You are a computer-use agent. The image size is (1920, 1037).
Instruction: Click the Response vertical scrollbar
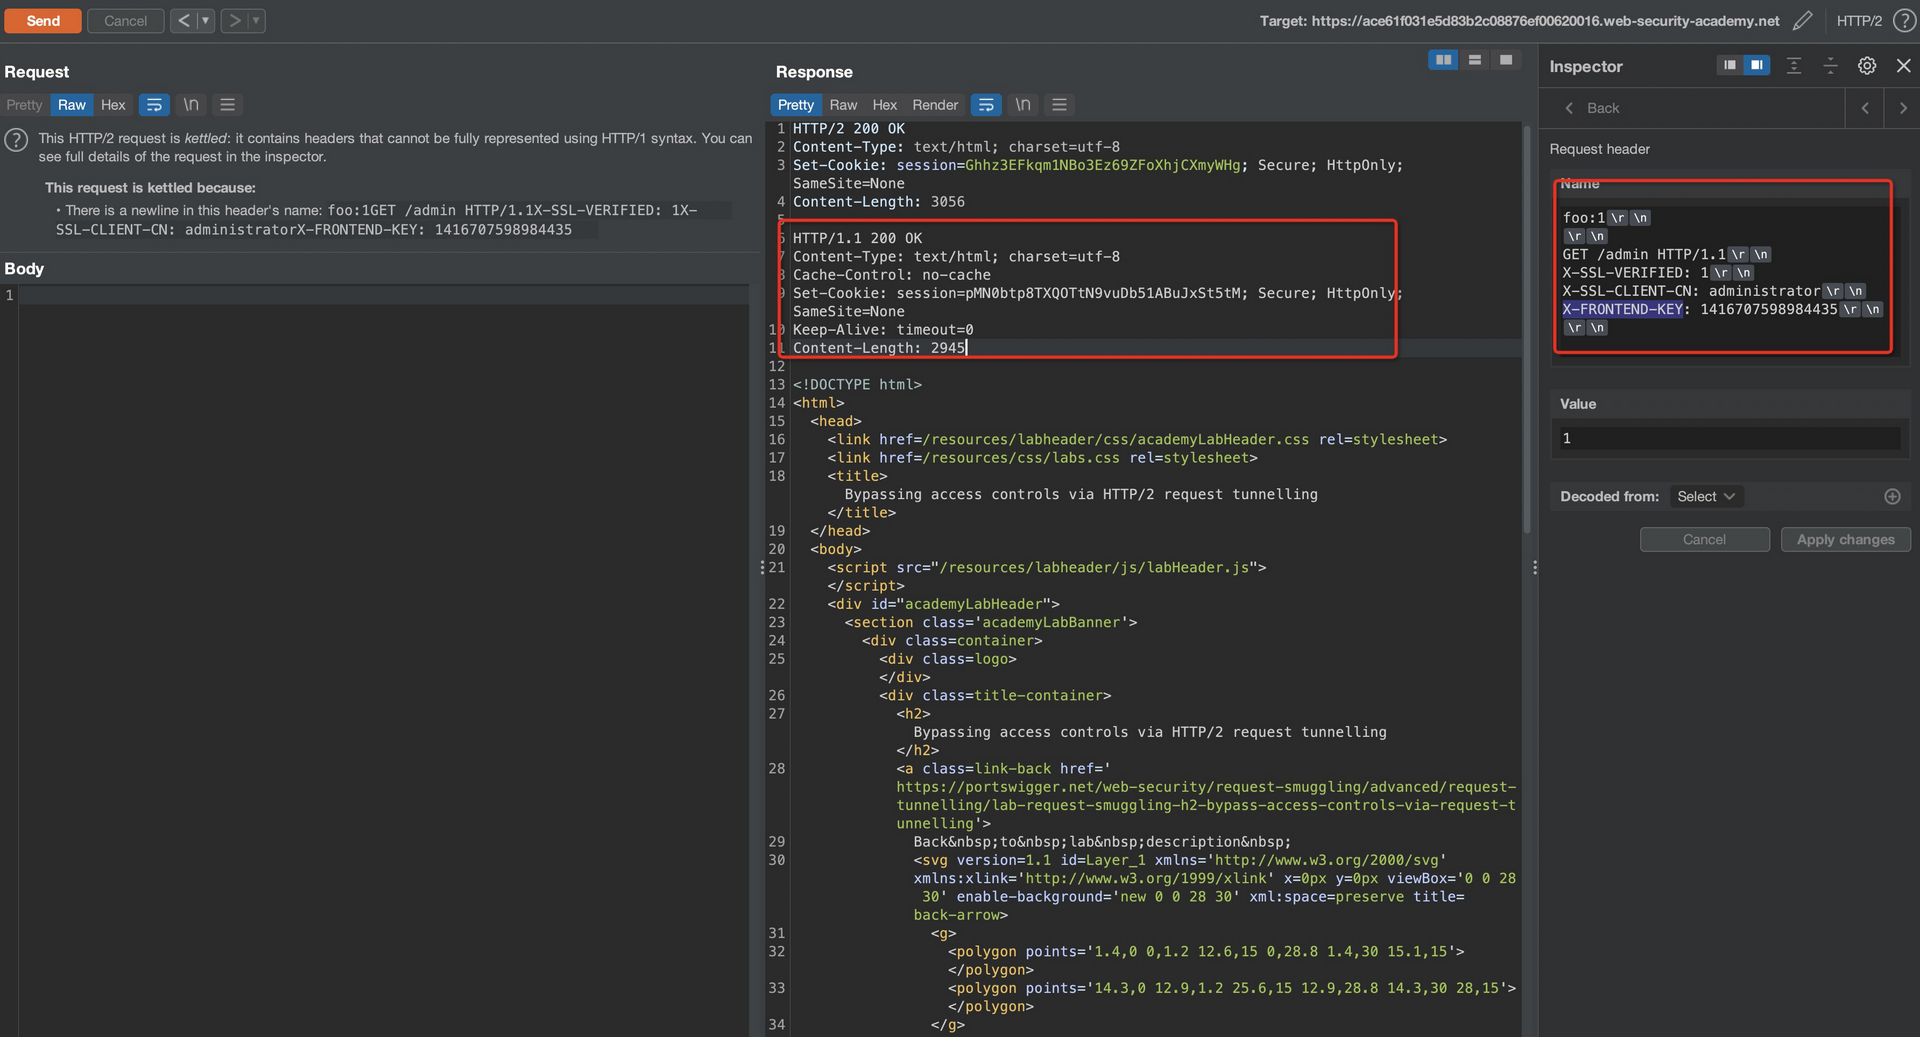click(x=1527, y=330)
